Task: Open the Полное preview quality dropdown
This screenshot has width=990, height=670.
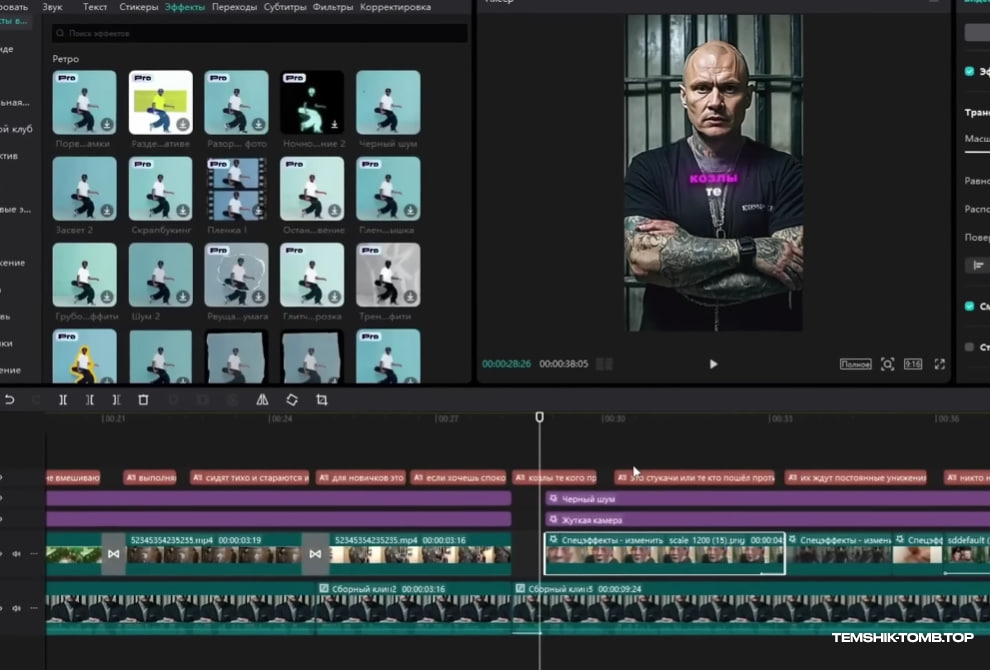Action: (x=856, y=364)
